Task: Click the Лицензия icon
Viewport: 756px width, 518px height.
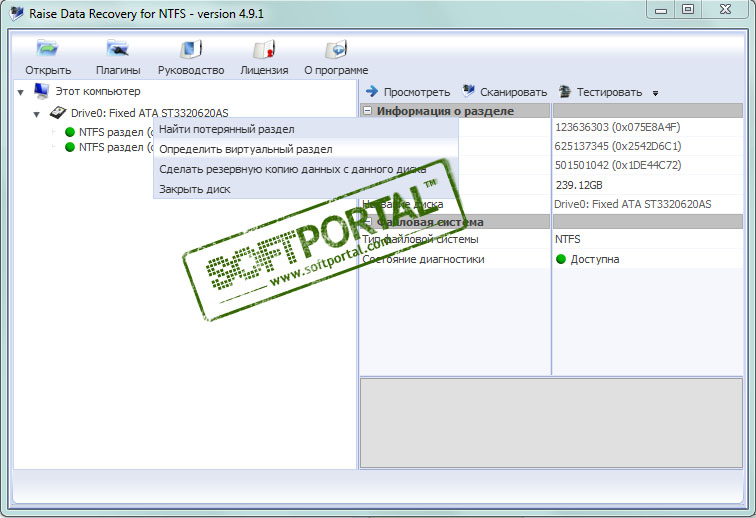Action: coord(264,49)
